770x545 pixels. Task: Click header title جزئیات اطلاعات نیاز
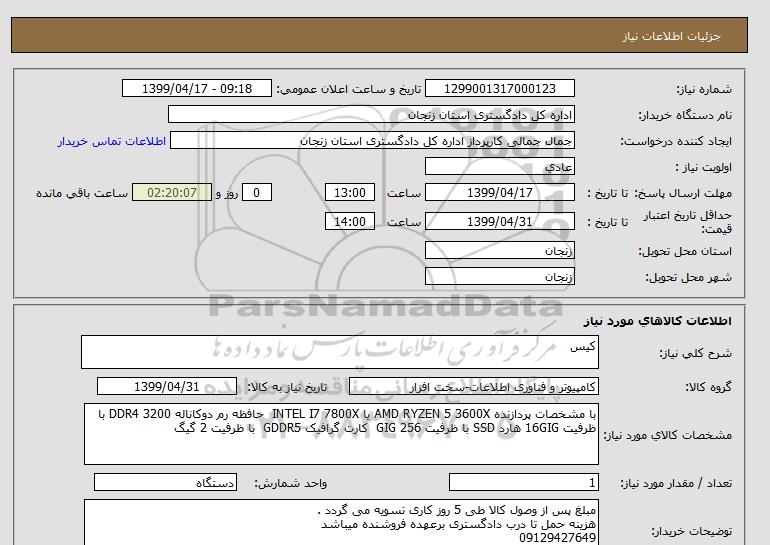[x=671, y=37]
